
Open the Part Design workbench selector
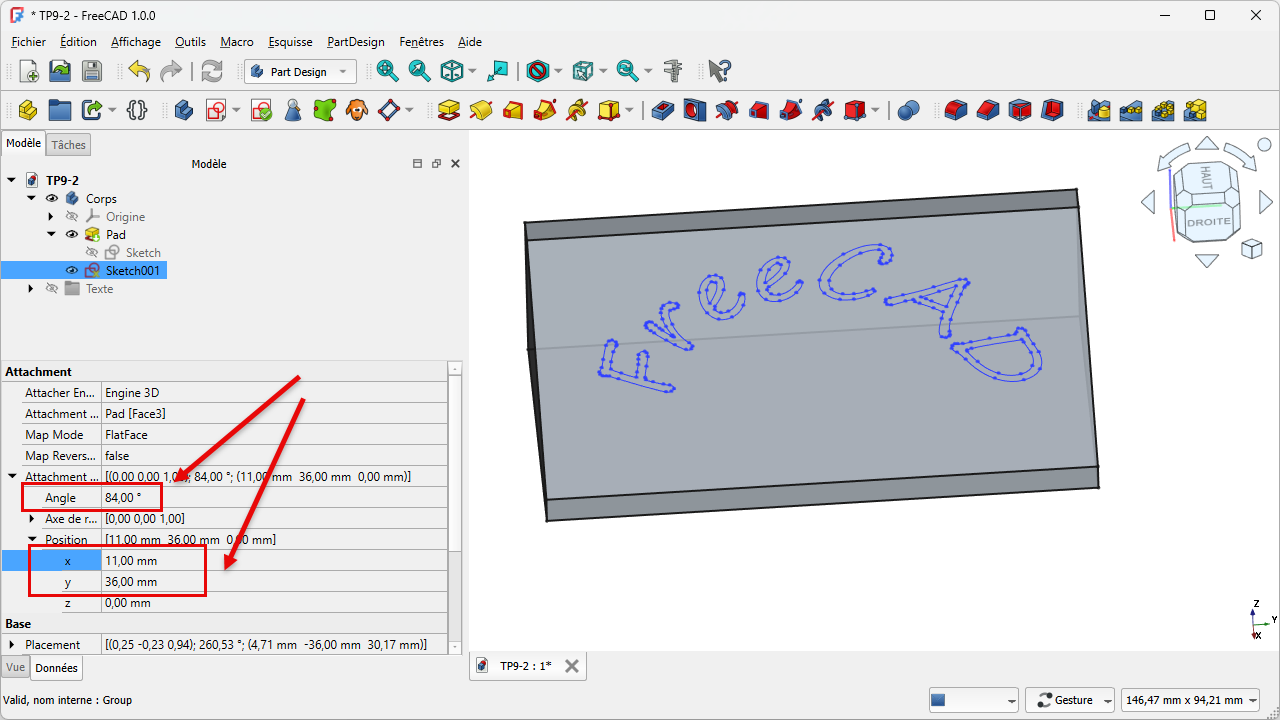[300, 72]
